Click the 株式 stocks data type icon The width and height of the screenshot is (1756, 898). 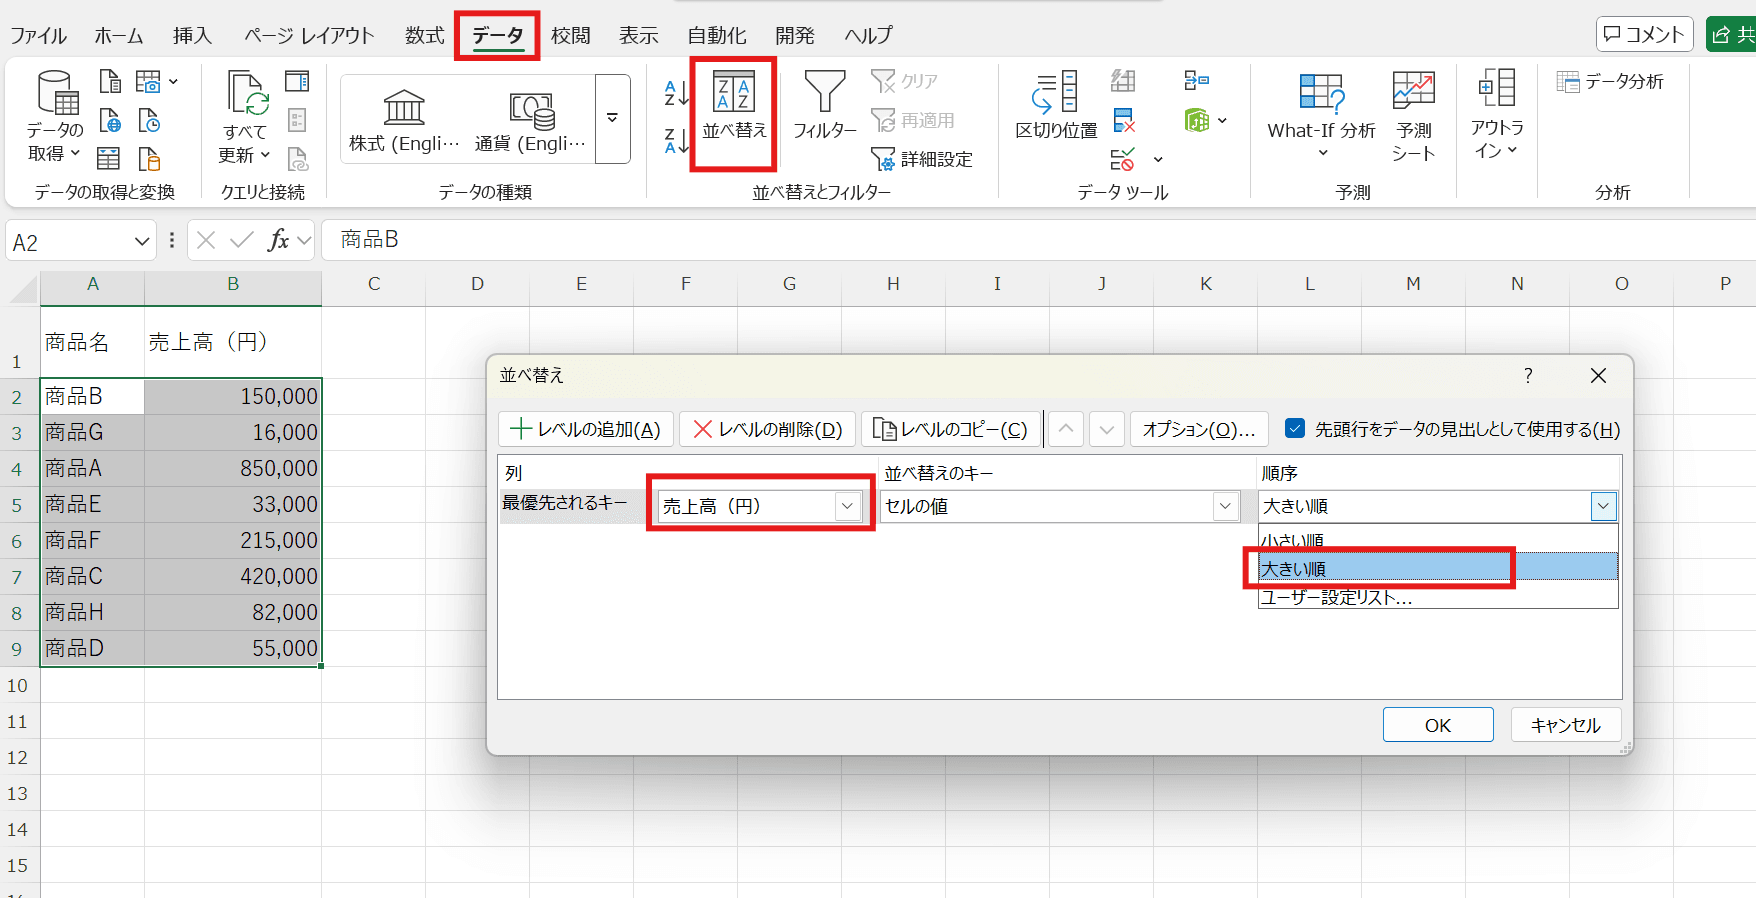click(404, 110)
